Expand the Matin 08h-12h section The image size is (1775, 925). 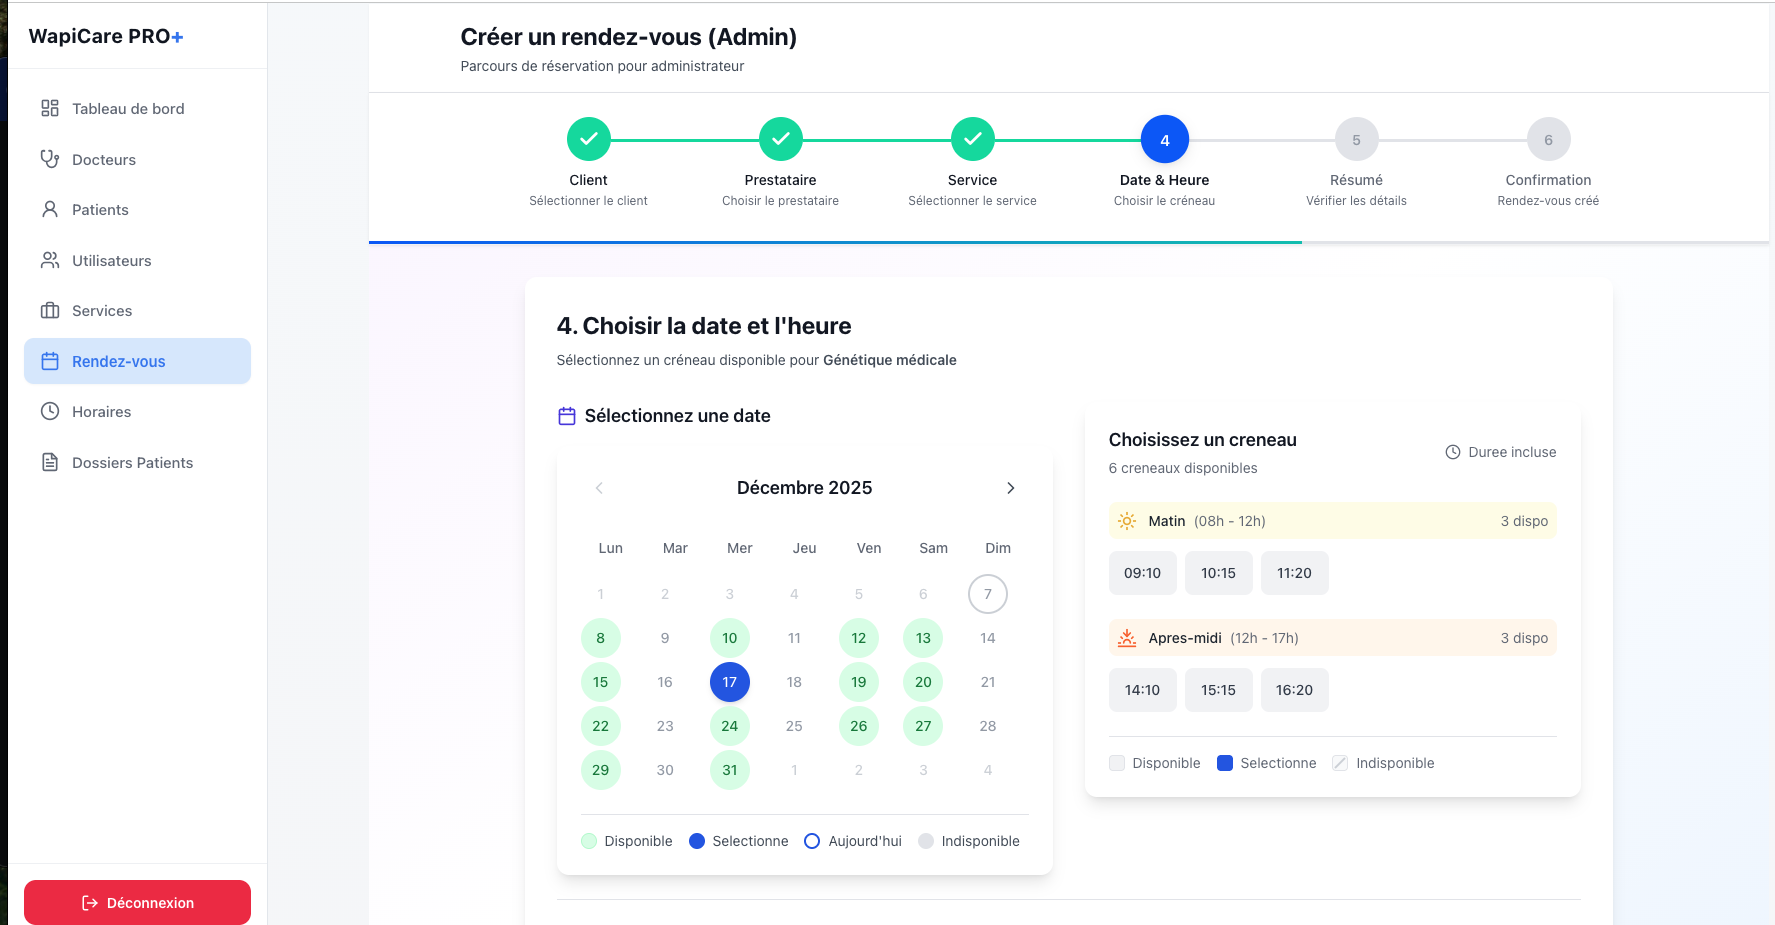[x=1330, y=520]
